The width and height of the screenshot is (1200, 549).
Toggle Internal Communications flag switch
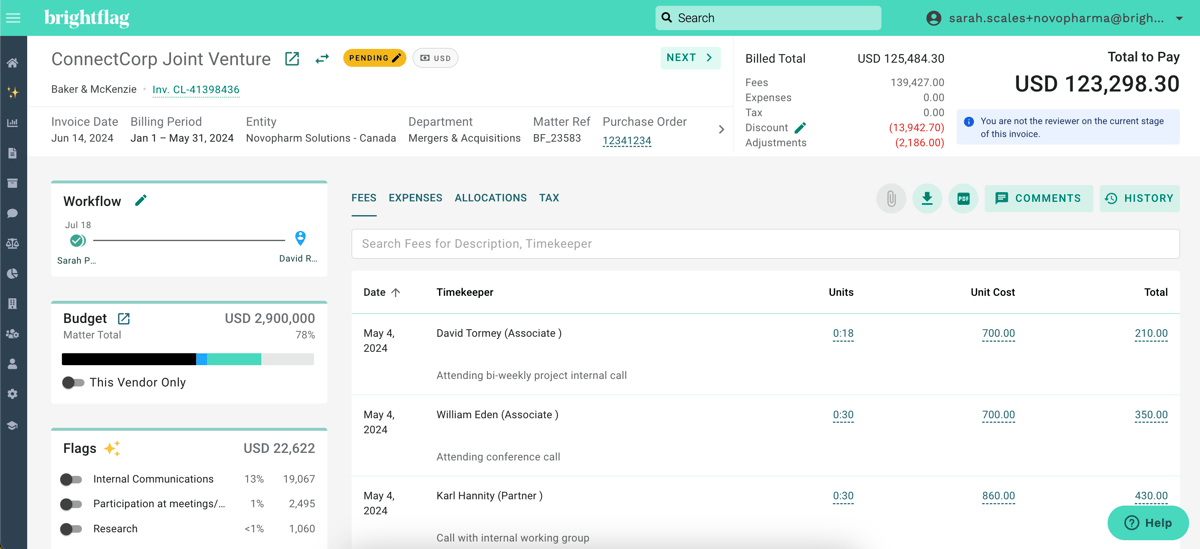click(71, 480)
